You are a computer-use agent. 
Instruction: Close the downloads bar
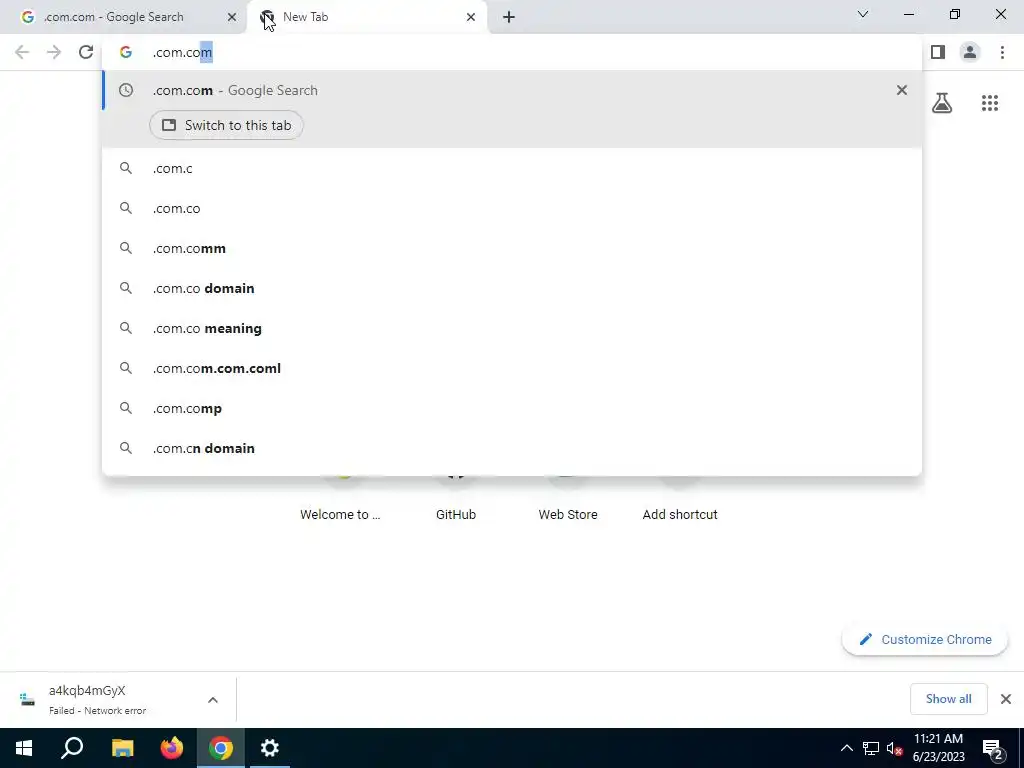pos(1006,699)
